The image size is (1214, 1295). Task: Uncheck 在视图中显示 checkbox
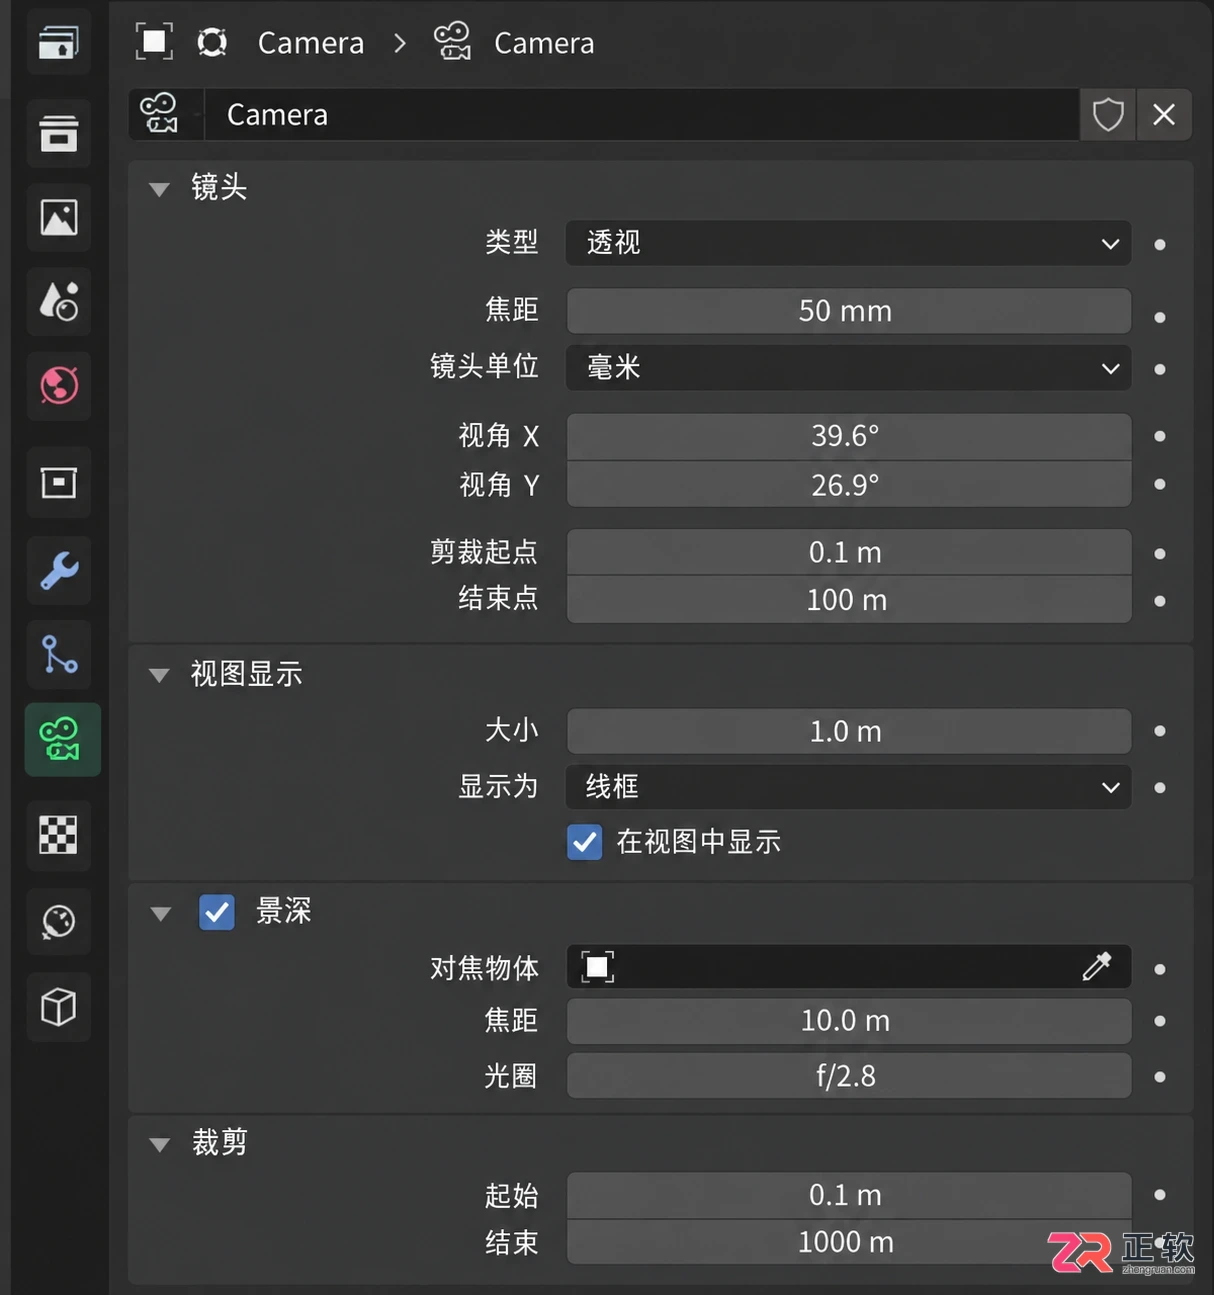click(585, 842)
